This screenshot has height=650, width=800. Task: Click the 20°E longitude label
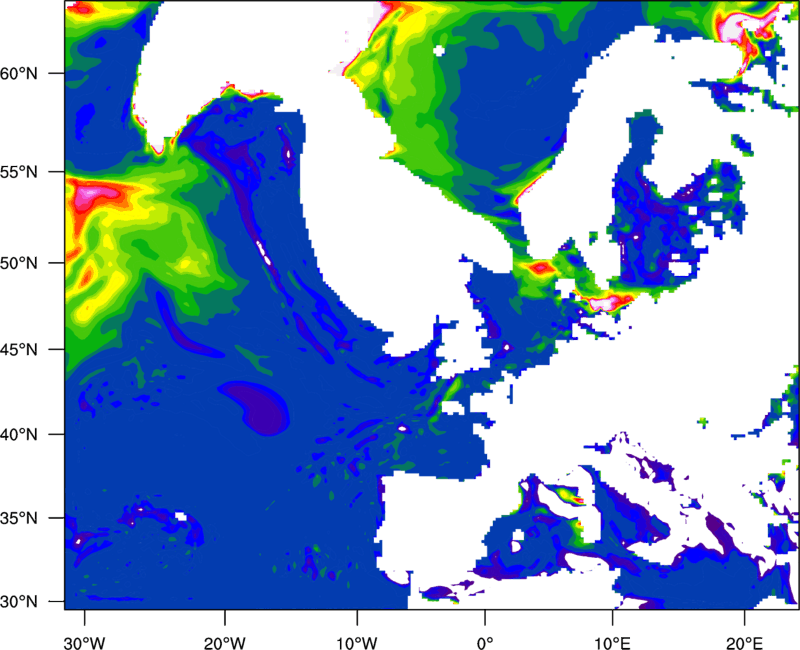744,643
